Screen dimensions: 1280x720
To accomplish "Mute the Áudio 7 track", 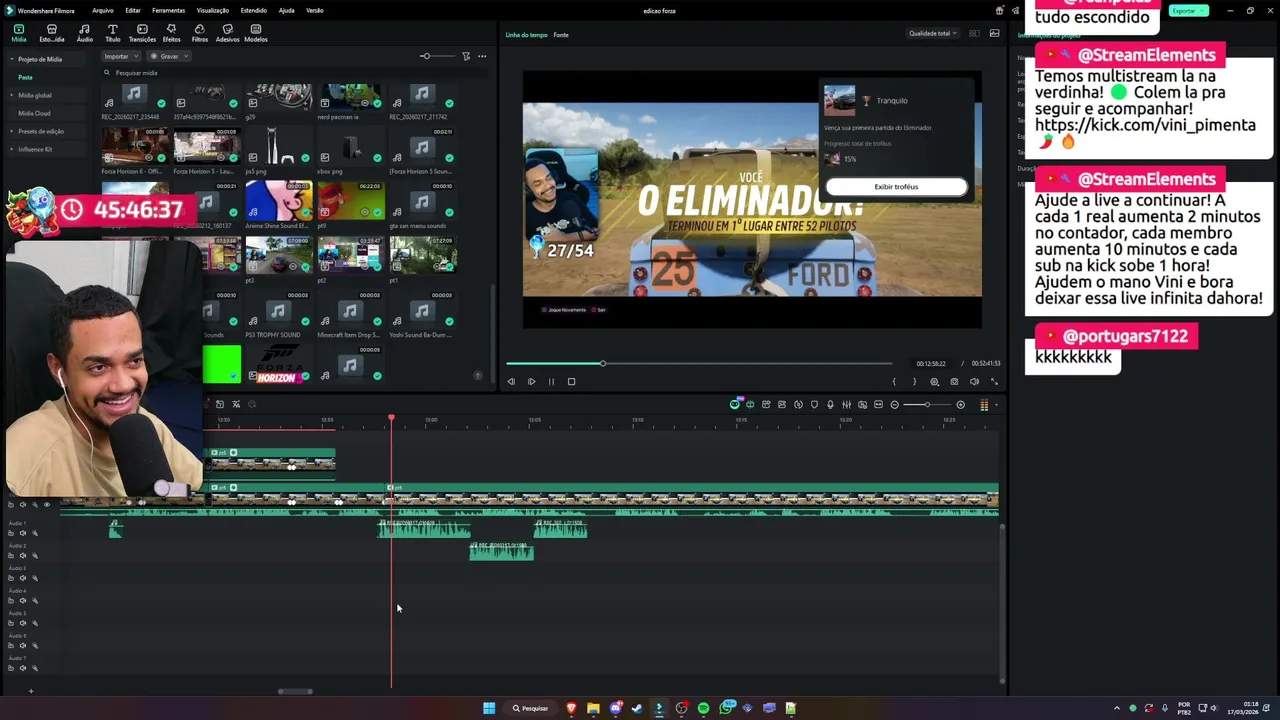I will click(22, 668).
